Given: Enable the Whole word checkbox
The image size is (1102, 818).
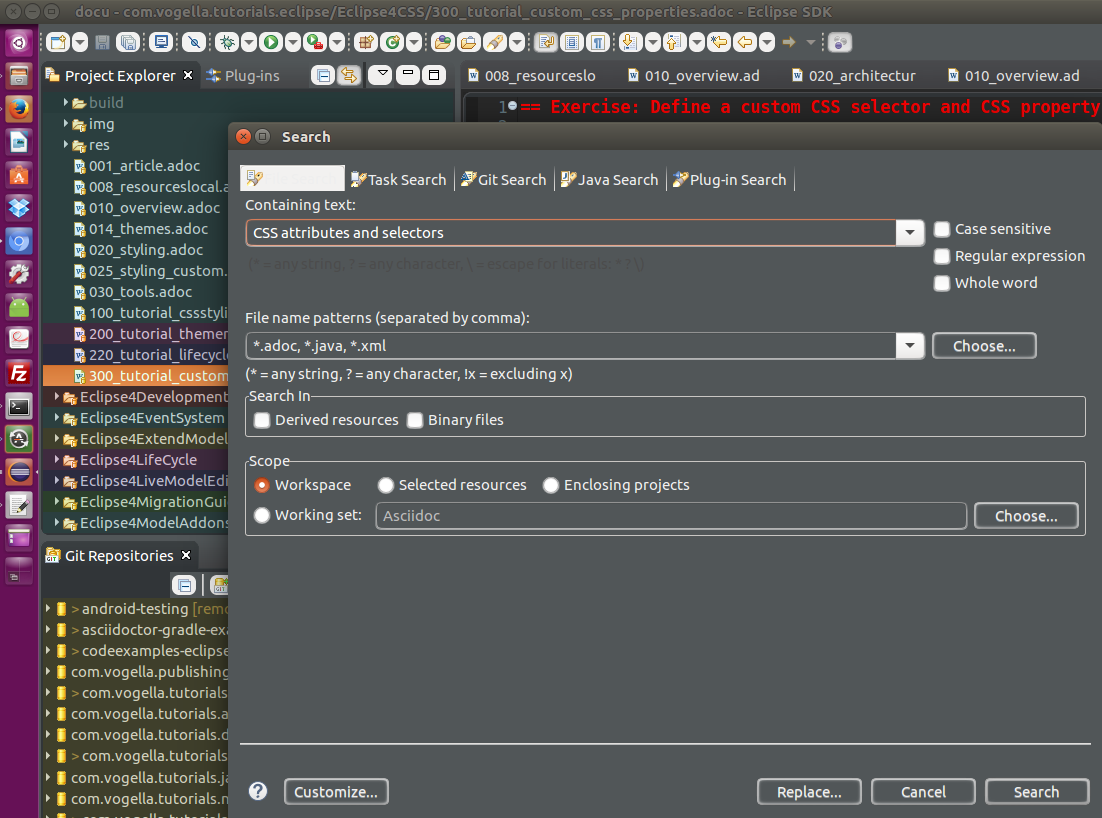Looking at the screenshot, I should point(942,283).
